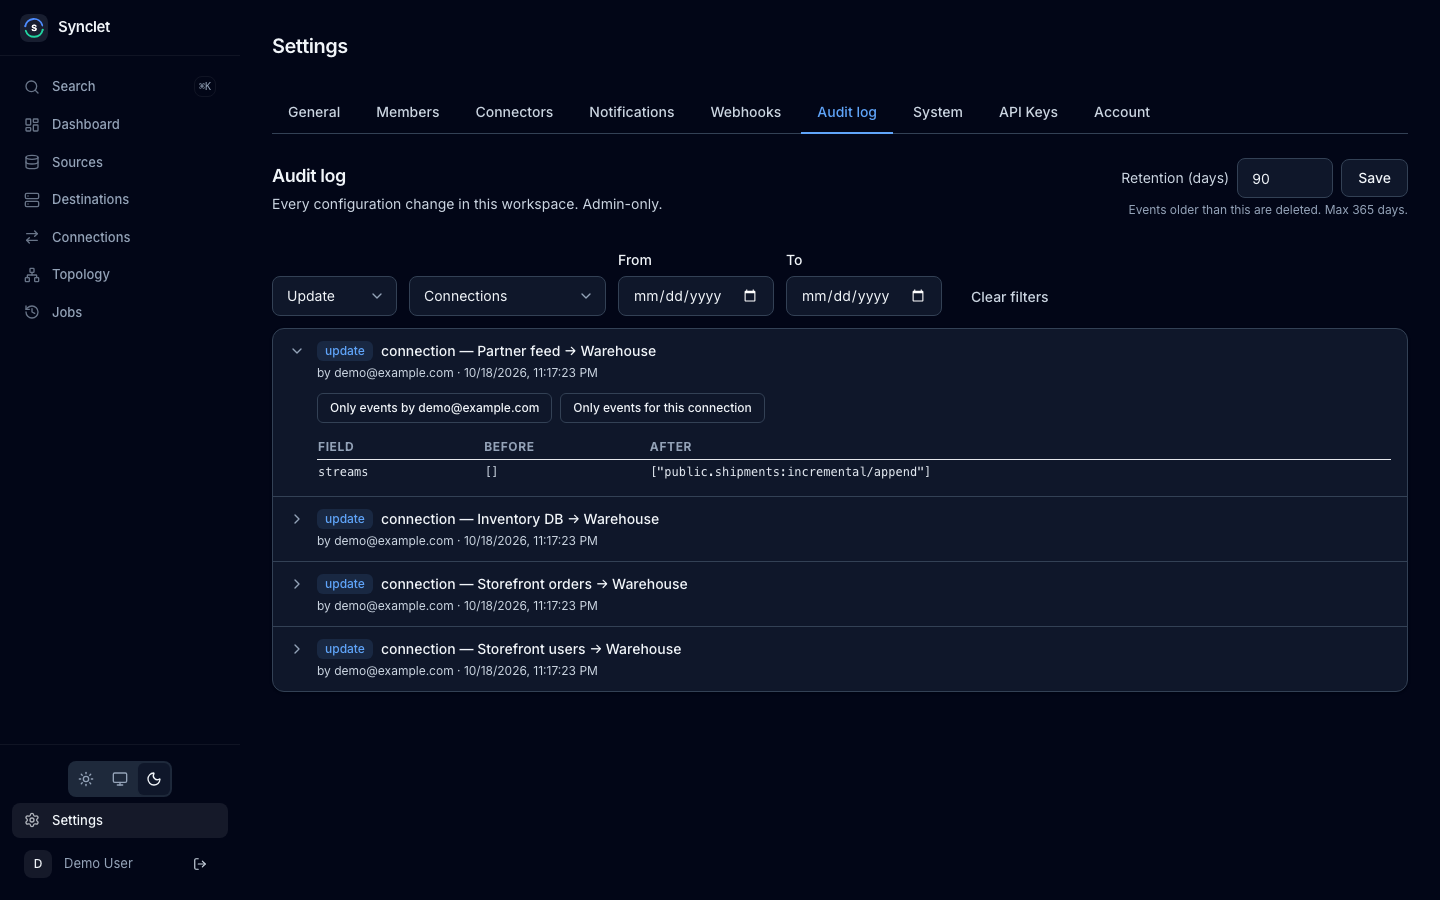Click the Connections arrows icon
Image resolution: width=1440 pixels, height=900 pixels.
tap(32, 237)
